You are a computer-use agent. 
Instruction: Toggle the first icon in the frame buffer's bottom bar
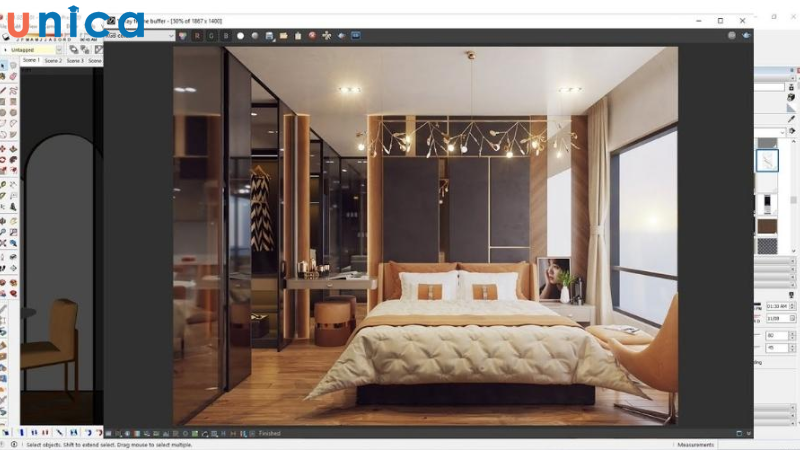click(108, 434)
